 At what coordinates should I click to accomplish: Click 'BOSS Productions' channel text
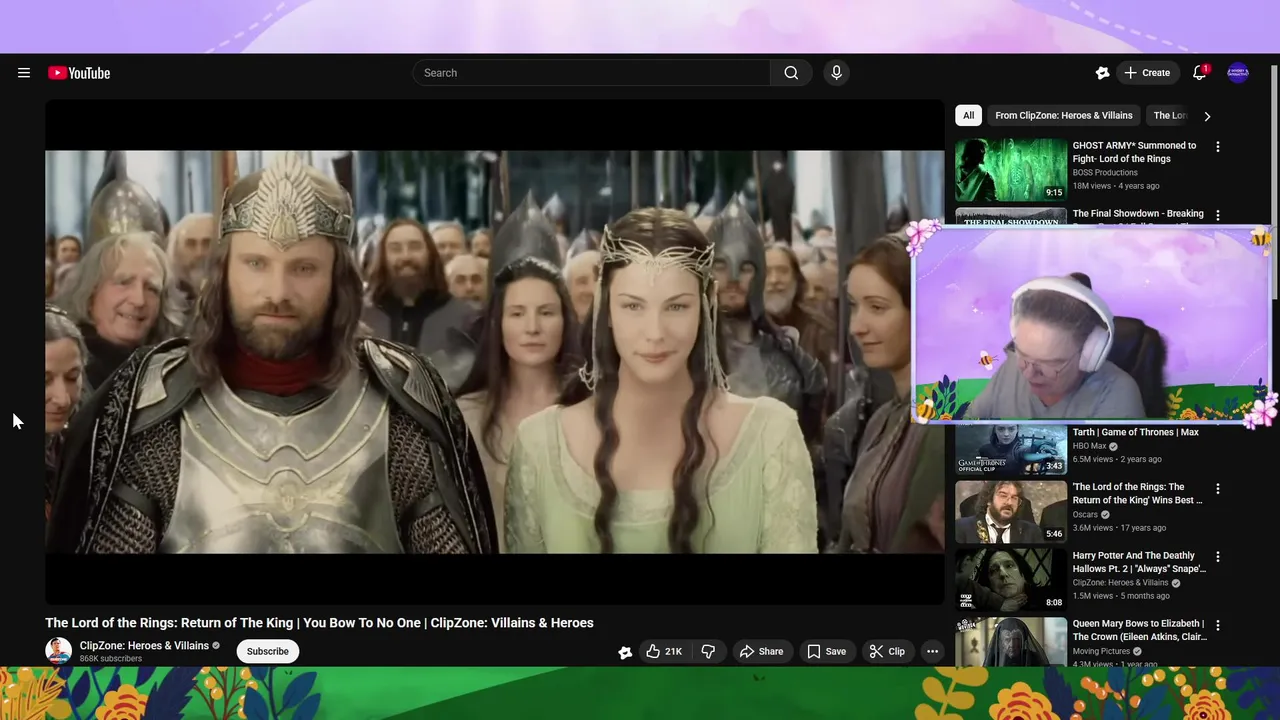click(1105, 173)
